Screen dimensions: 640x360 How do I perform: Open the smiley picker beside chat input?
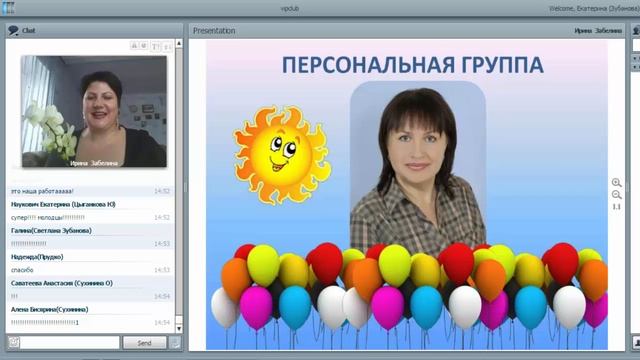(x=13, y=342)
